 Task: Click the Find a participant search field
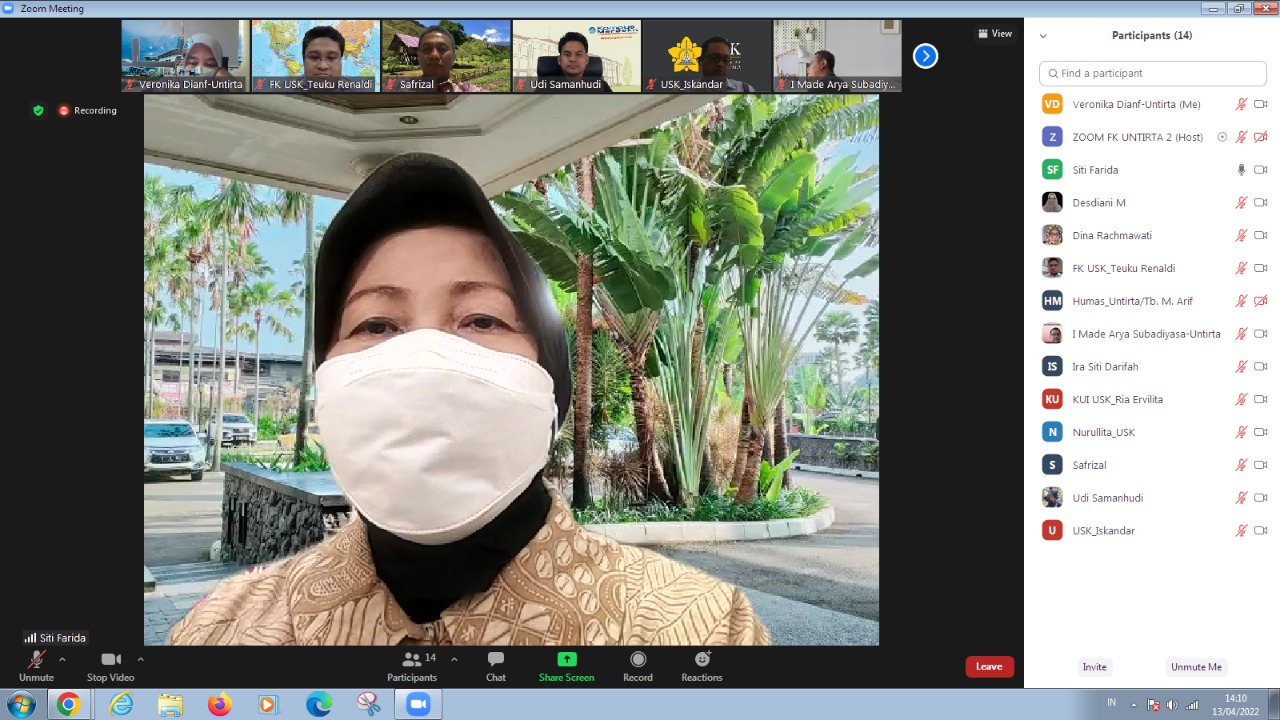[1152, 73]
